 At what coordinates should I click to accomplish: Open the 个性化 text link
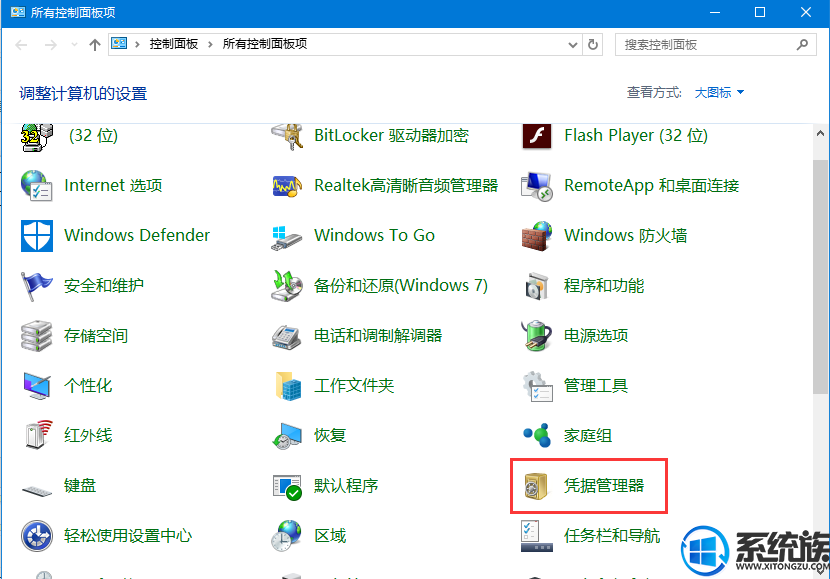point(88,385)
